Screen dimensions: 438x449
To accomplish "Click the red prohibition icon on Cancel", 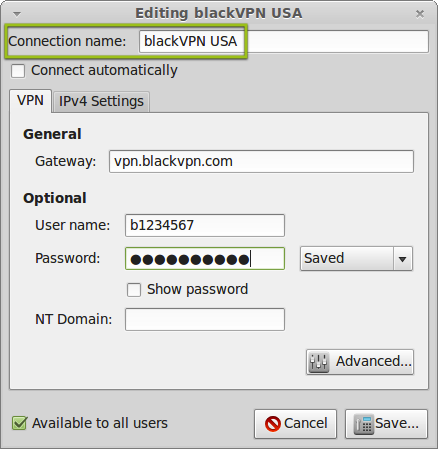I will (x=273, y=424).
